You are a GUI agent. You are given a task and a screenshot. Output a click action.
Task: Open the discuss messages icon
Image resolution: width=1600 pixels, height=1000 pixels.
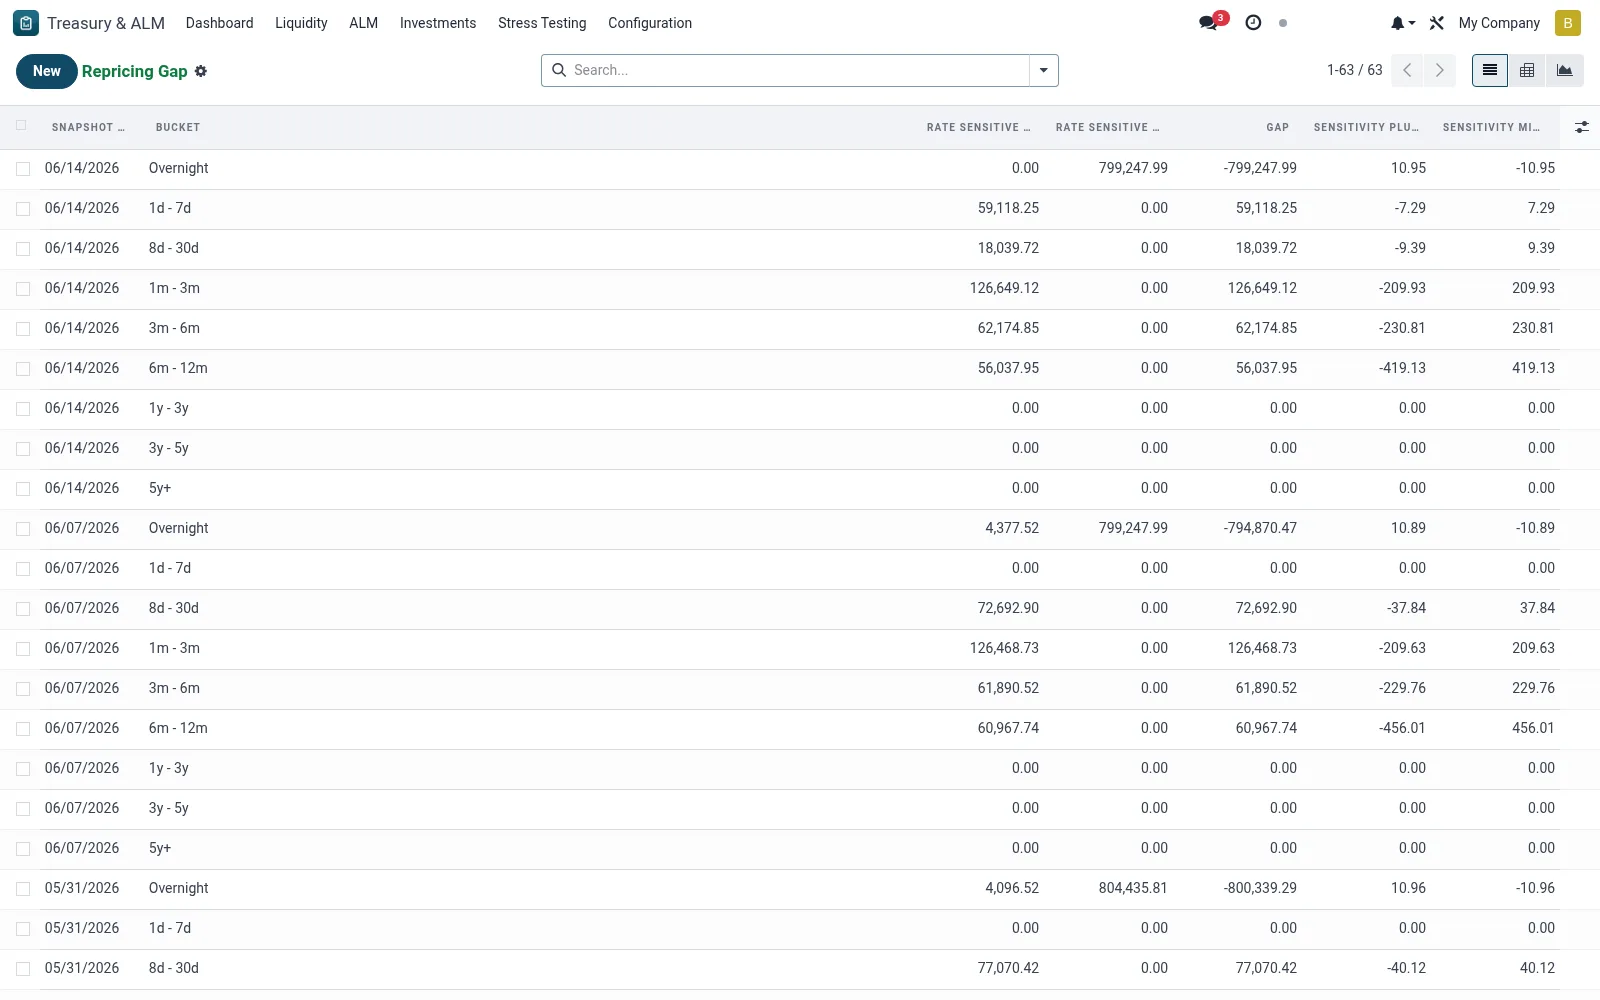pos(1209,23)
